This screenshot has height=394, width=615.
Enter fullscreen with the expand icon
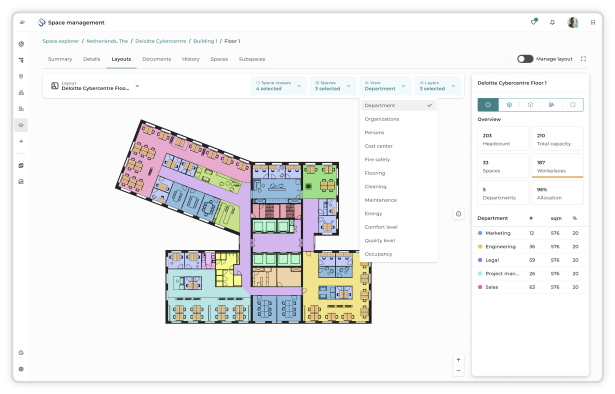point(583,59)
